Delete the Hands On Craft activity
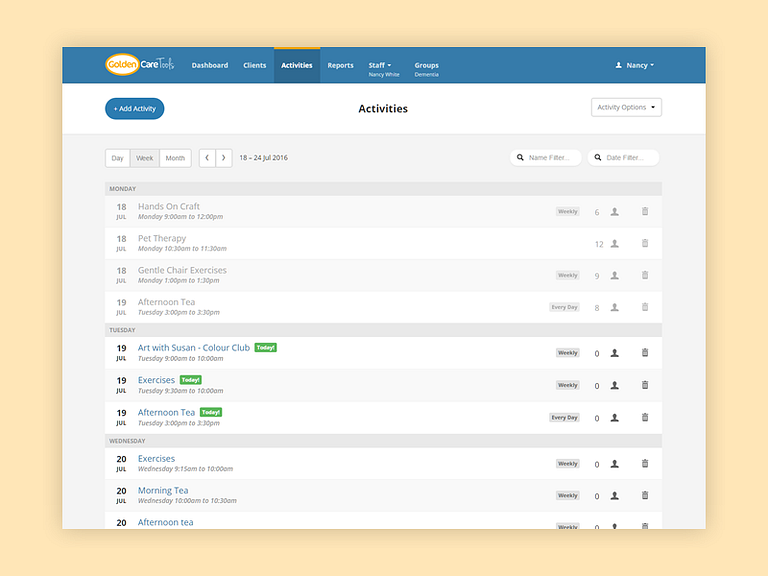 point(645,211)
